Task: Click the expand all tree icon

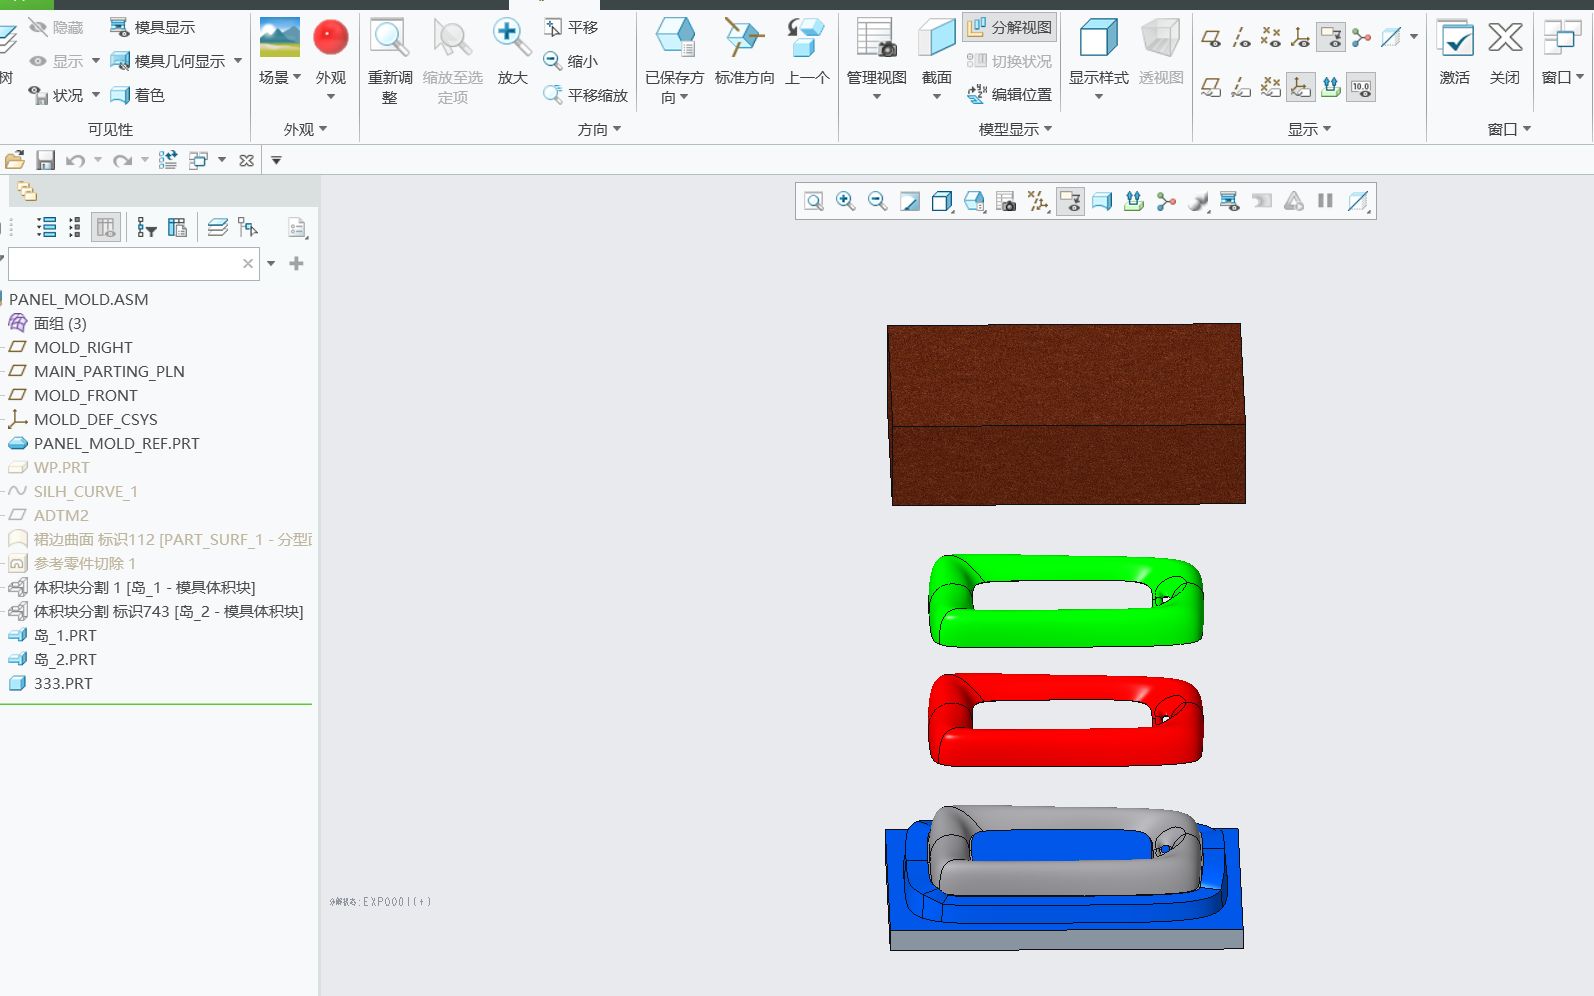Action: [46, 228]
